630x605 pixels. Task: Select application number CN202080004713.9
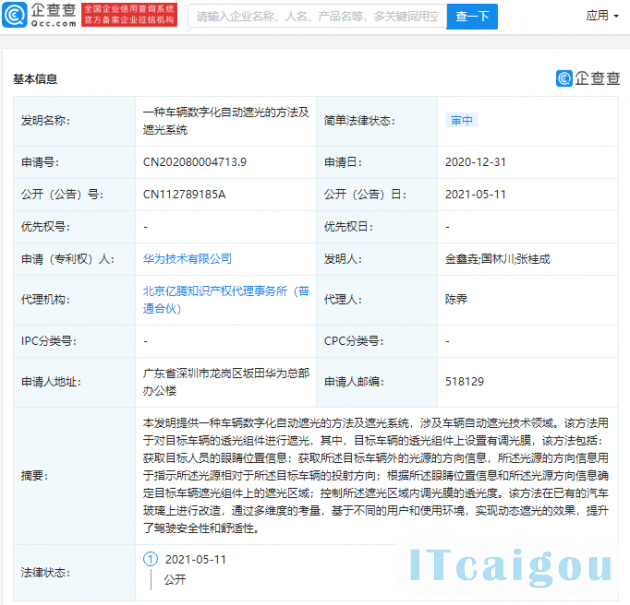(x=195, y=162)
